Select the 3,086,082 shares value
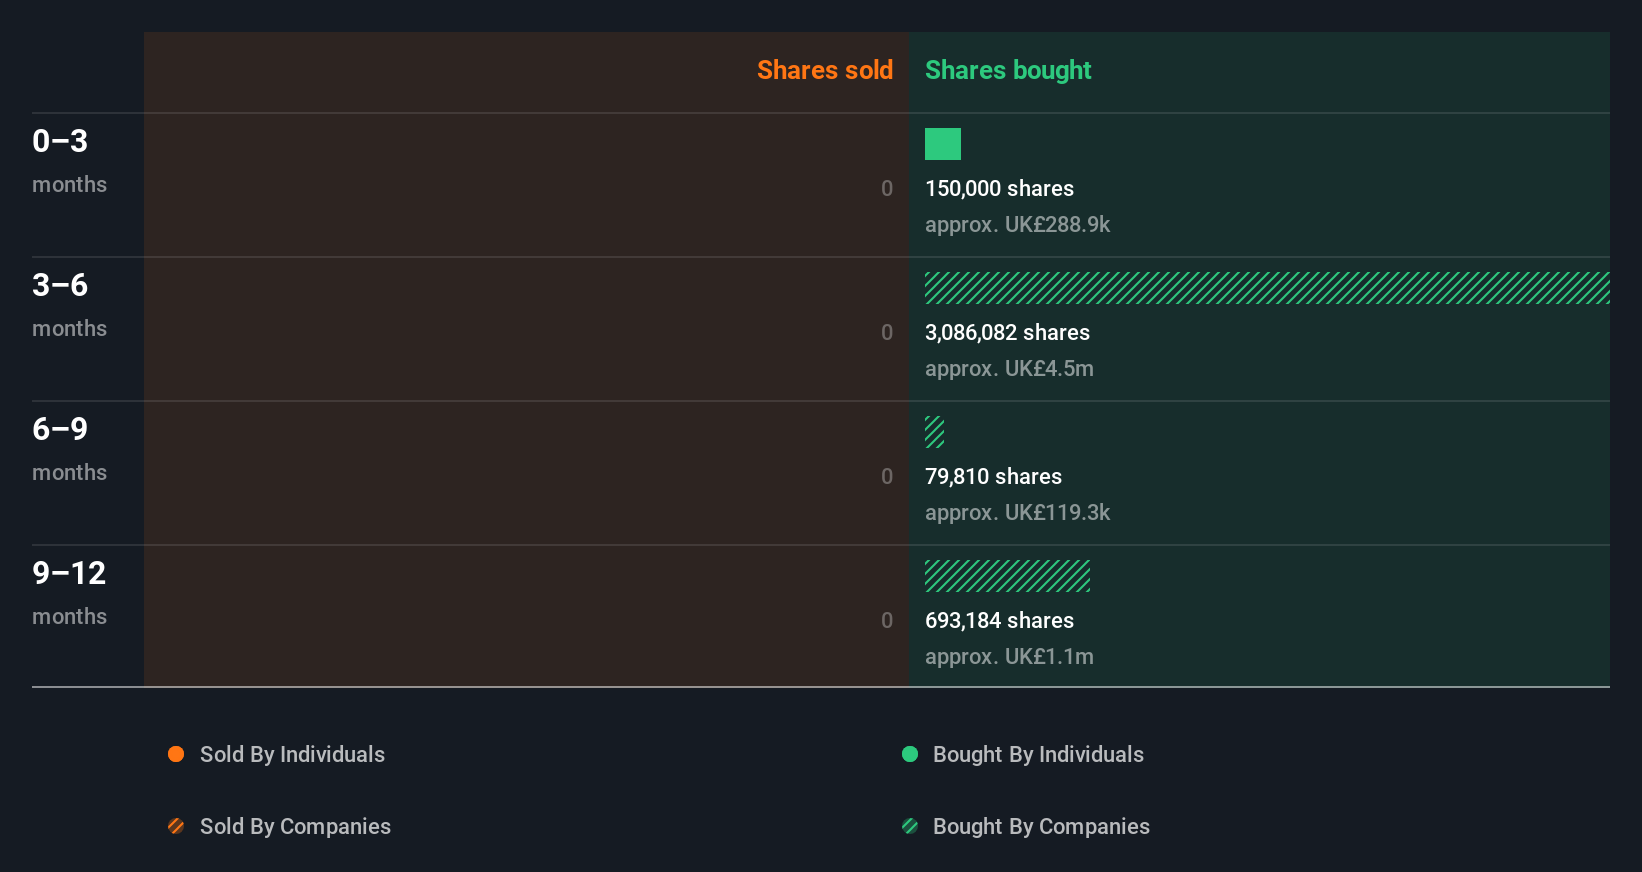The width and height of the screenshot is (1642, 872). click(x=1007, y=332)
